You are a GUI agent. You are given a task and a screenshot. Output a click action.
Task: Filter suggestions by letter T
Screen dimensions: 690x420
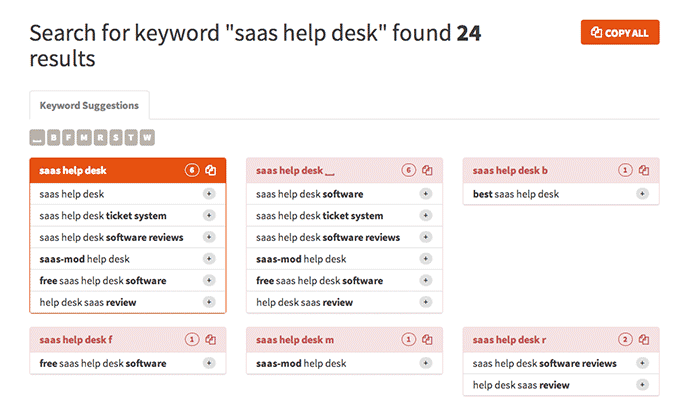(x=131, y=137)
